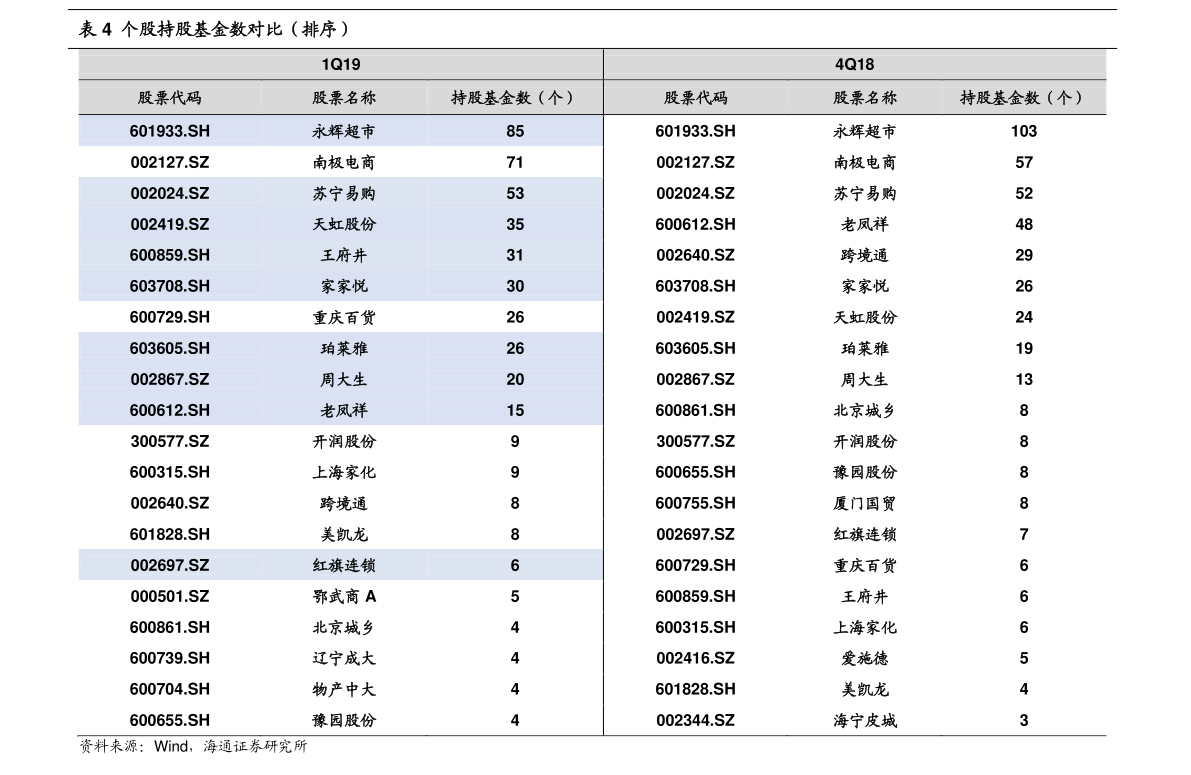Viewport: 1191px width, 775px height.
Task: Click fund count value 19
Action: click(x=1024, y=349)
